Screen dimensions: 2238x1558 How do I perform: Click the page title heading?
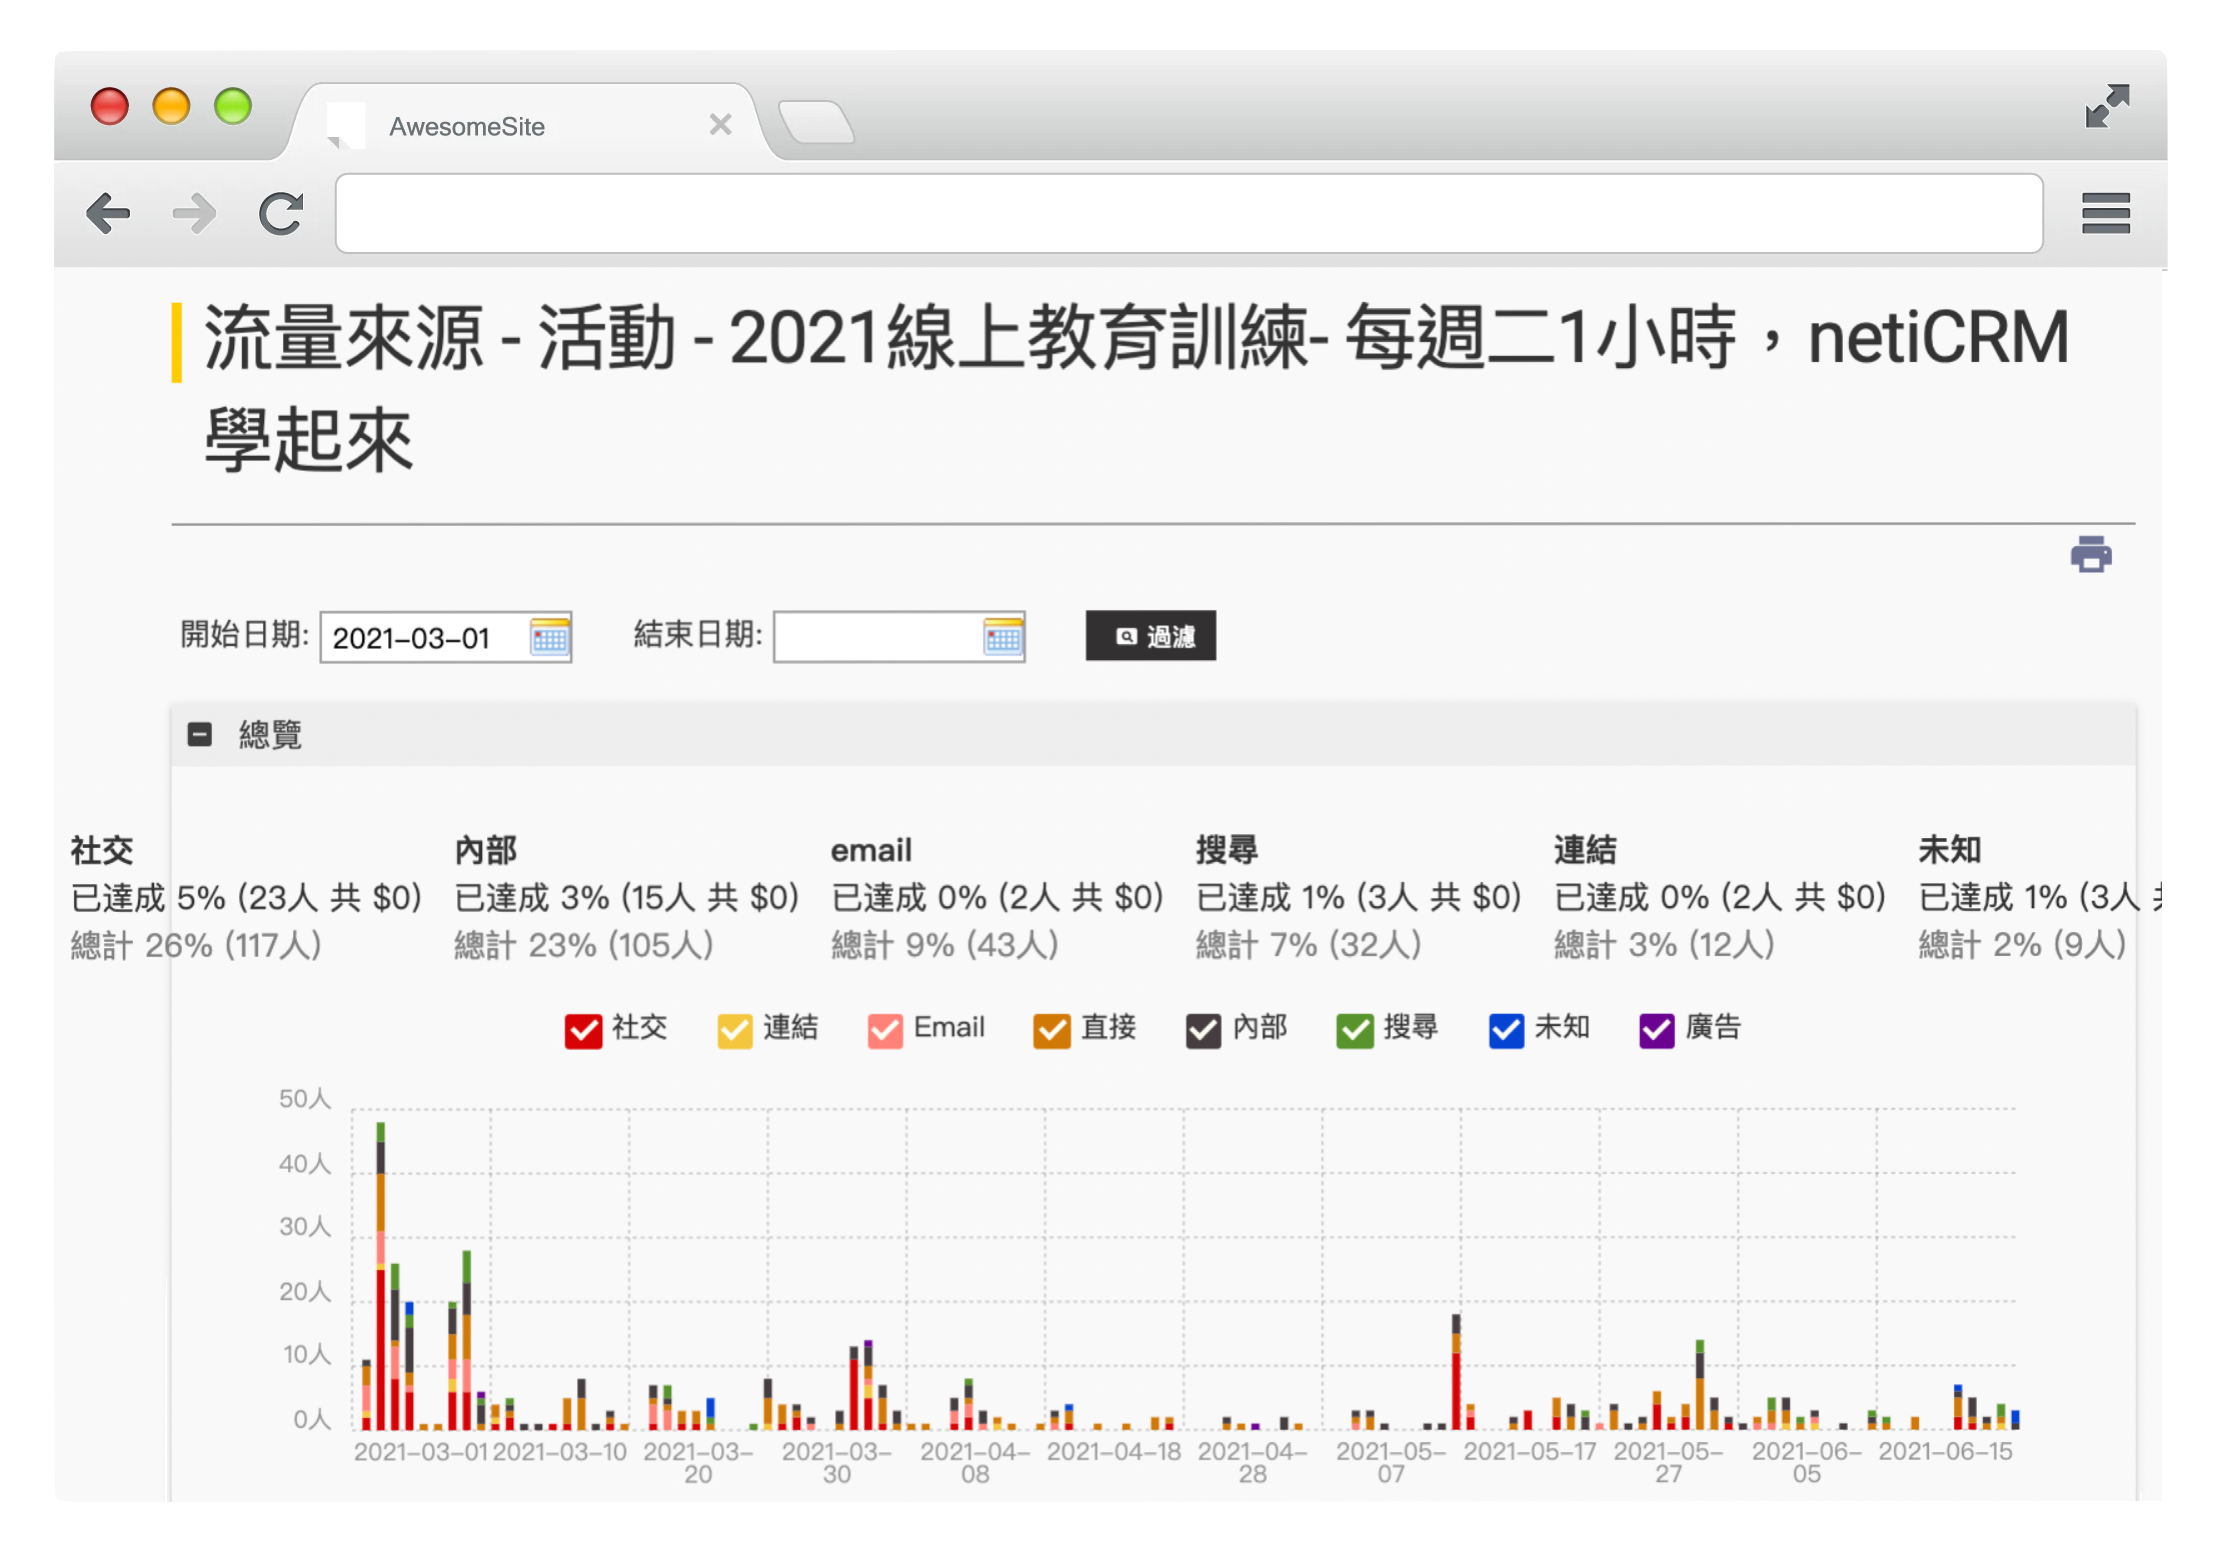[x=1136, y=388]
